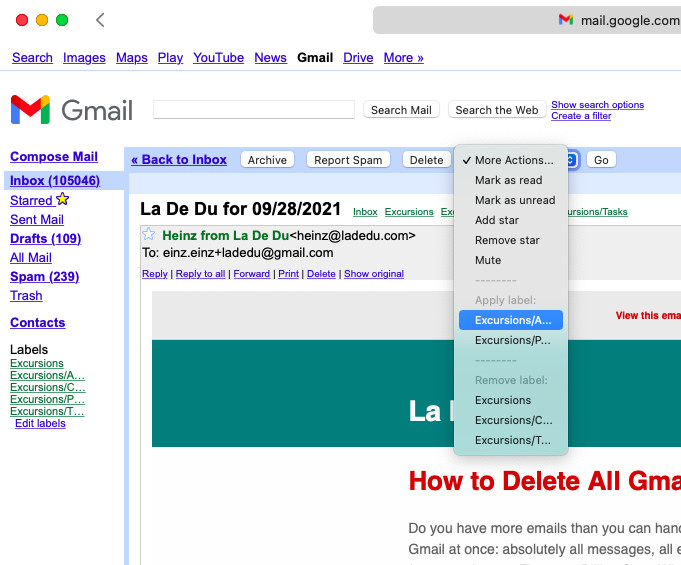Click the Reply link
The width and height of the screenshot is (681, 565).
(x=155, y=274)
